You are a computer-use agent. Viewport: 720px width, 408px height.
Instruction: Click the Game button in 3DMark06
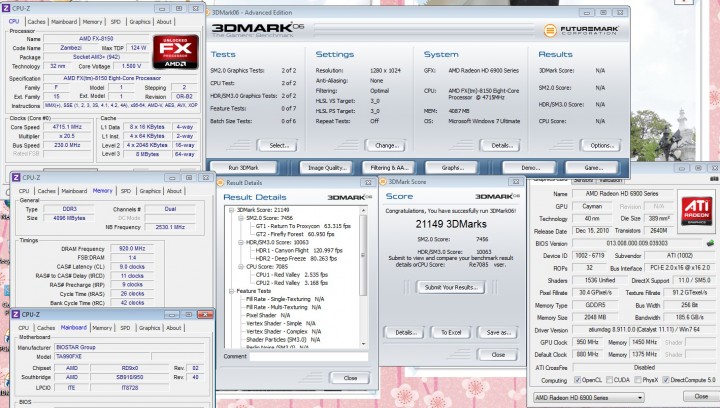coord(593,168)
